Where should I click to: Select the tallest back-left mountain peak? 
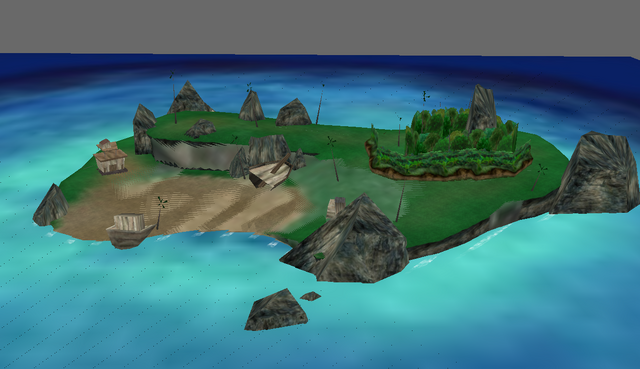pyautogui.click(x=189, y=98)
